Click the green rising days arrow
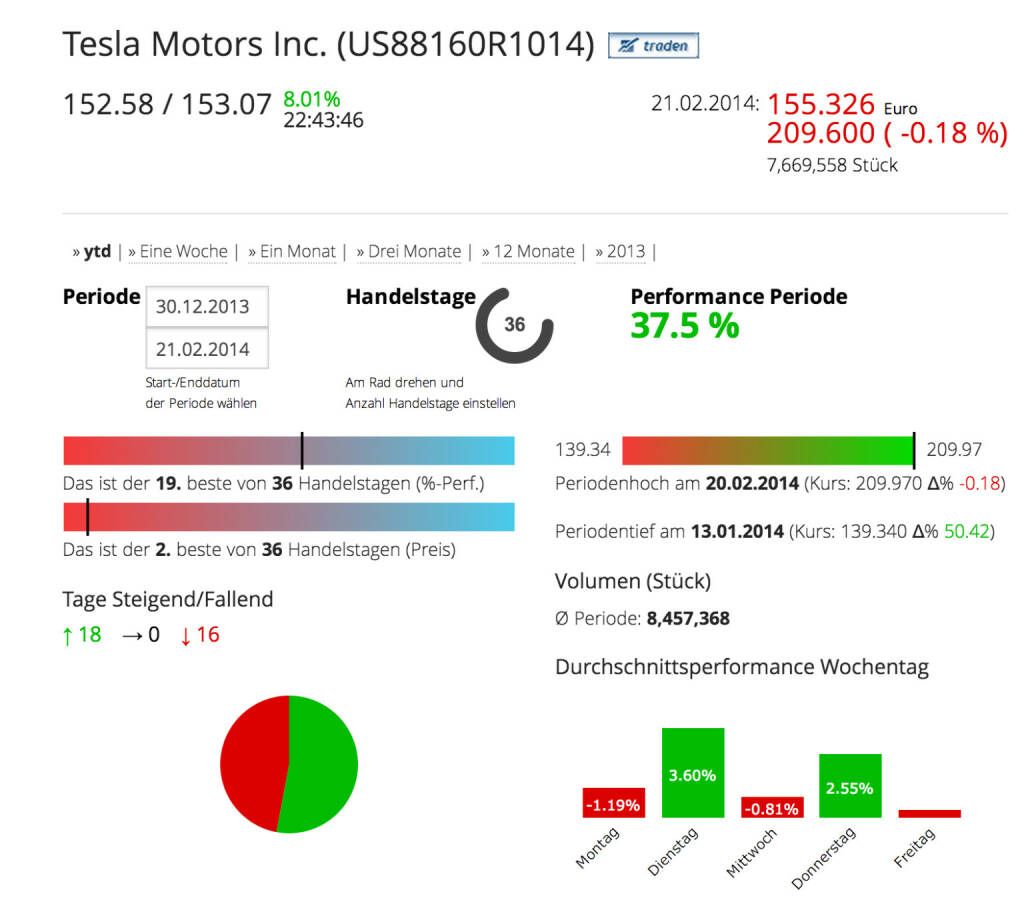 pyautogui.click(x=68, y=635)
